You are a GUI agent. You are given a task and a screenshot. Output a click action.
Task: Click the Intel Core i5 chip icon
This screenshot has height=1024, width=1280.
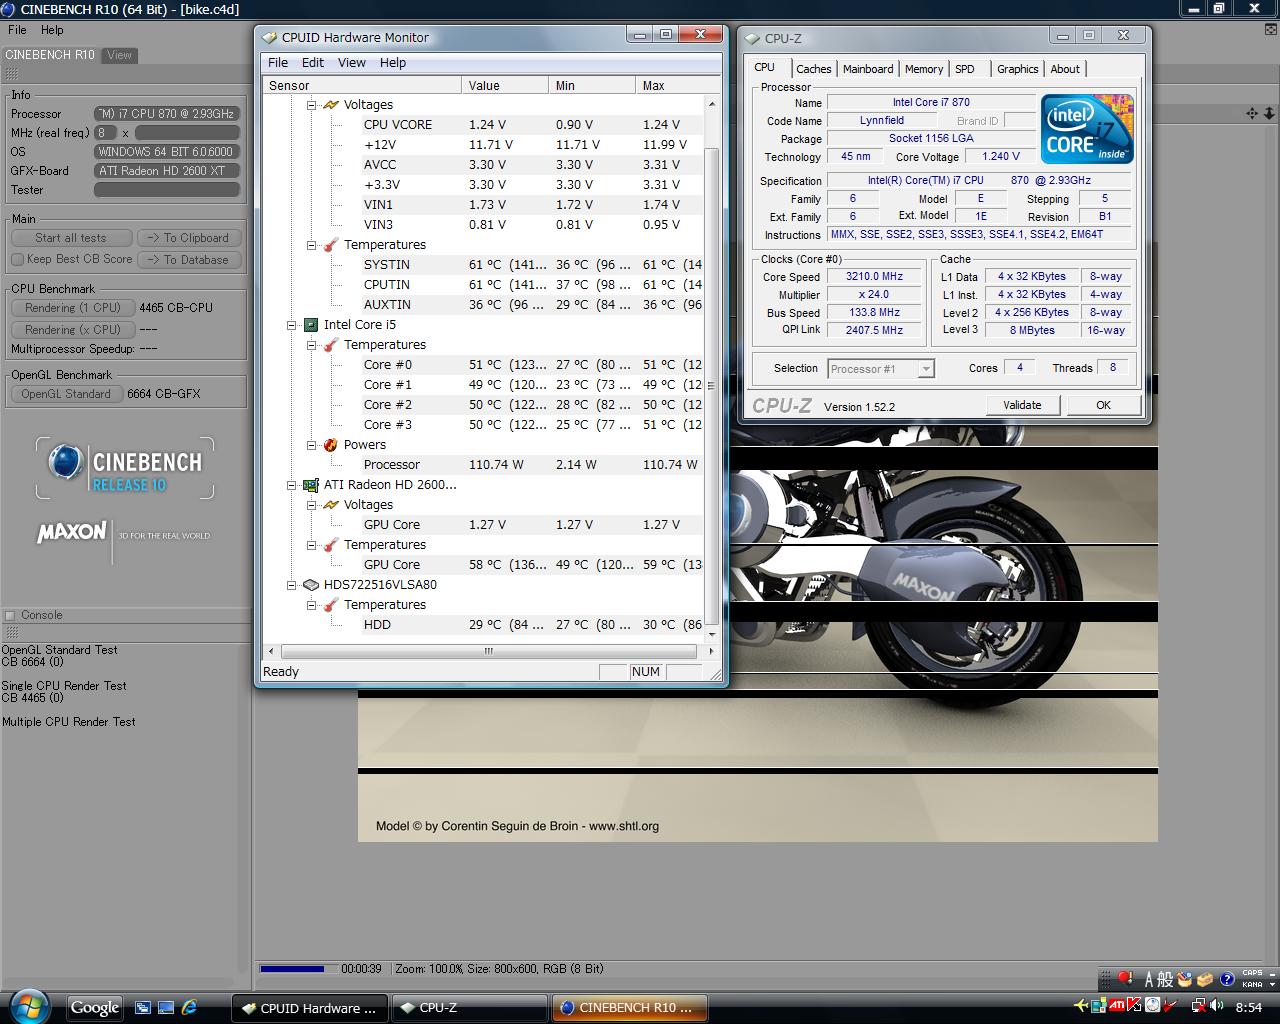coord(311,325)
